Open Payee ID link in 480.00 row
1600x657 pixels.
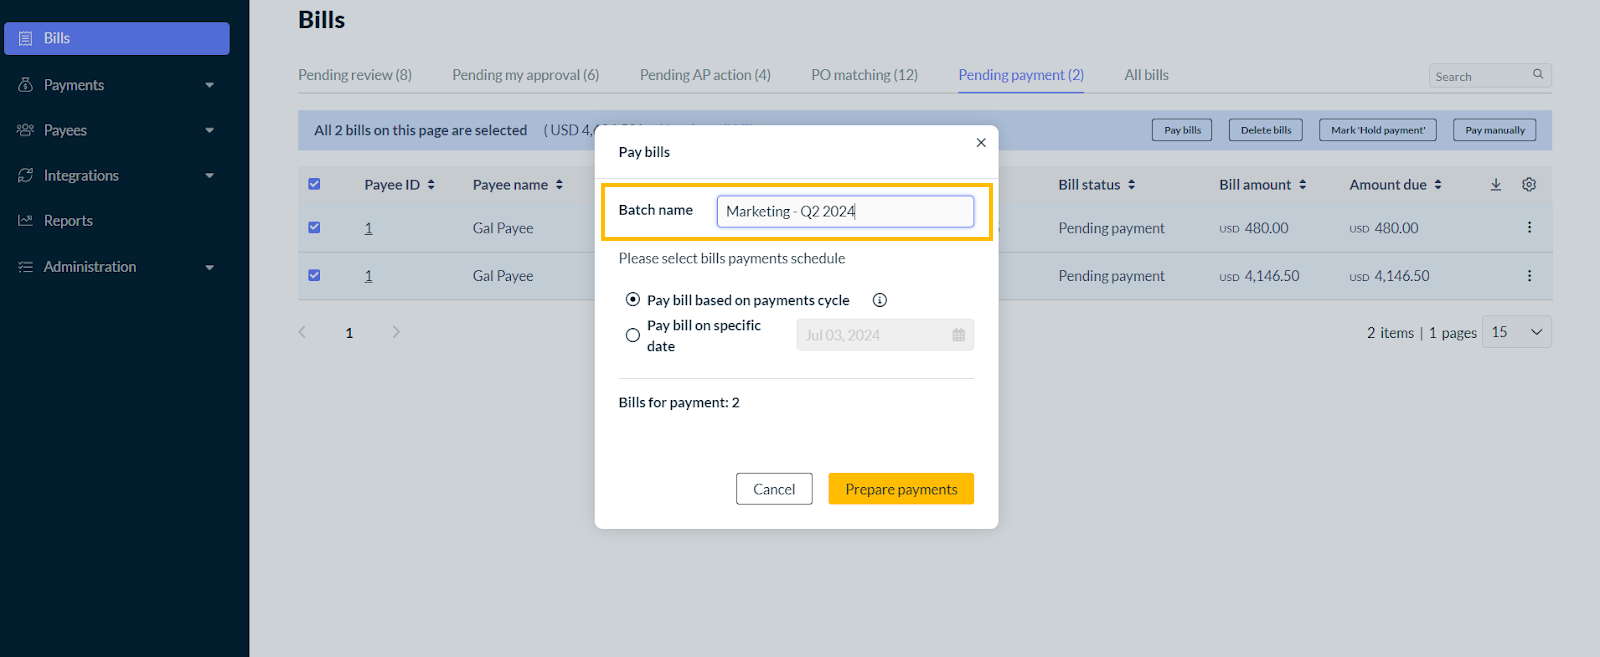click(x=368, y=228)
